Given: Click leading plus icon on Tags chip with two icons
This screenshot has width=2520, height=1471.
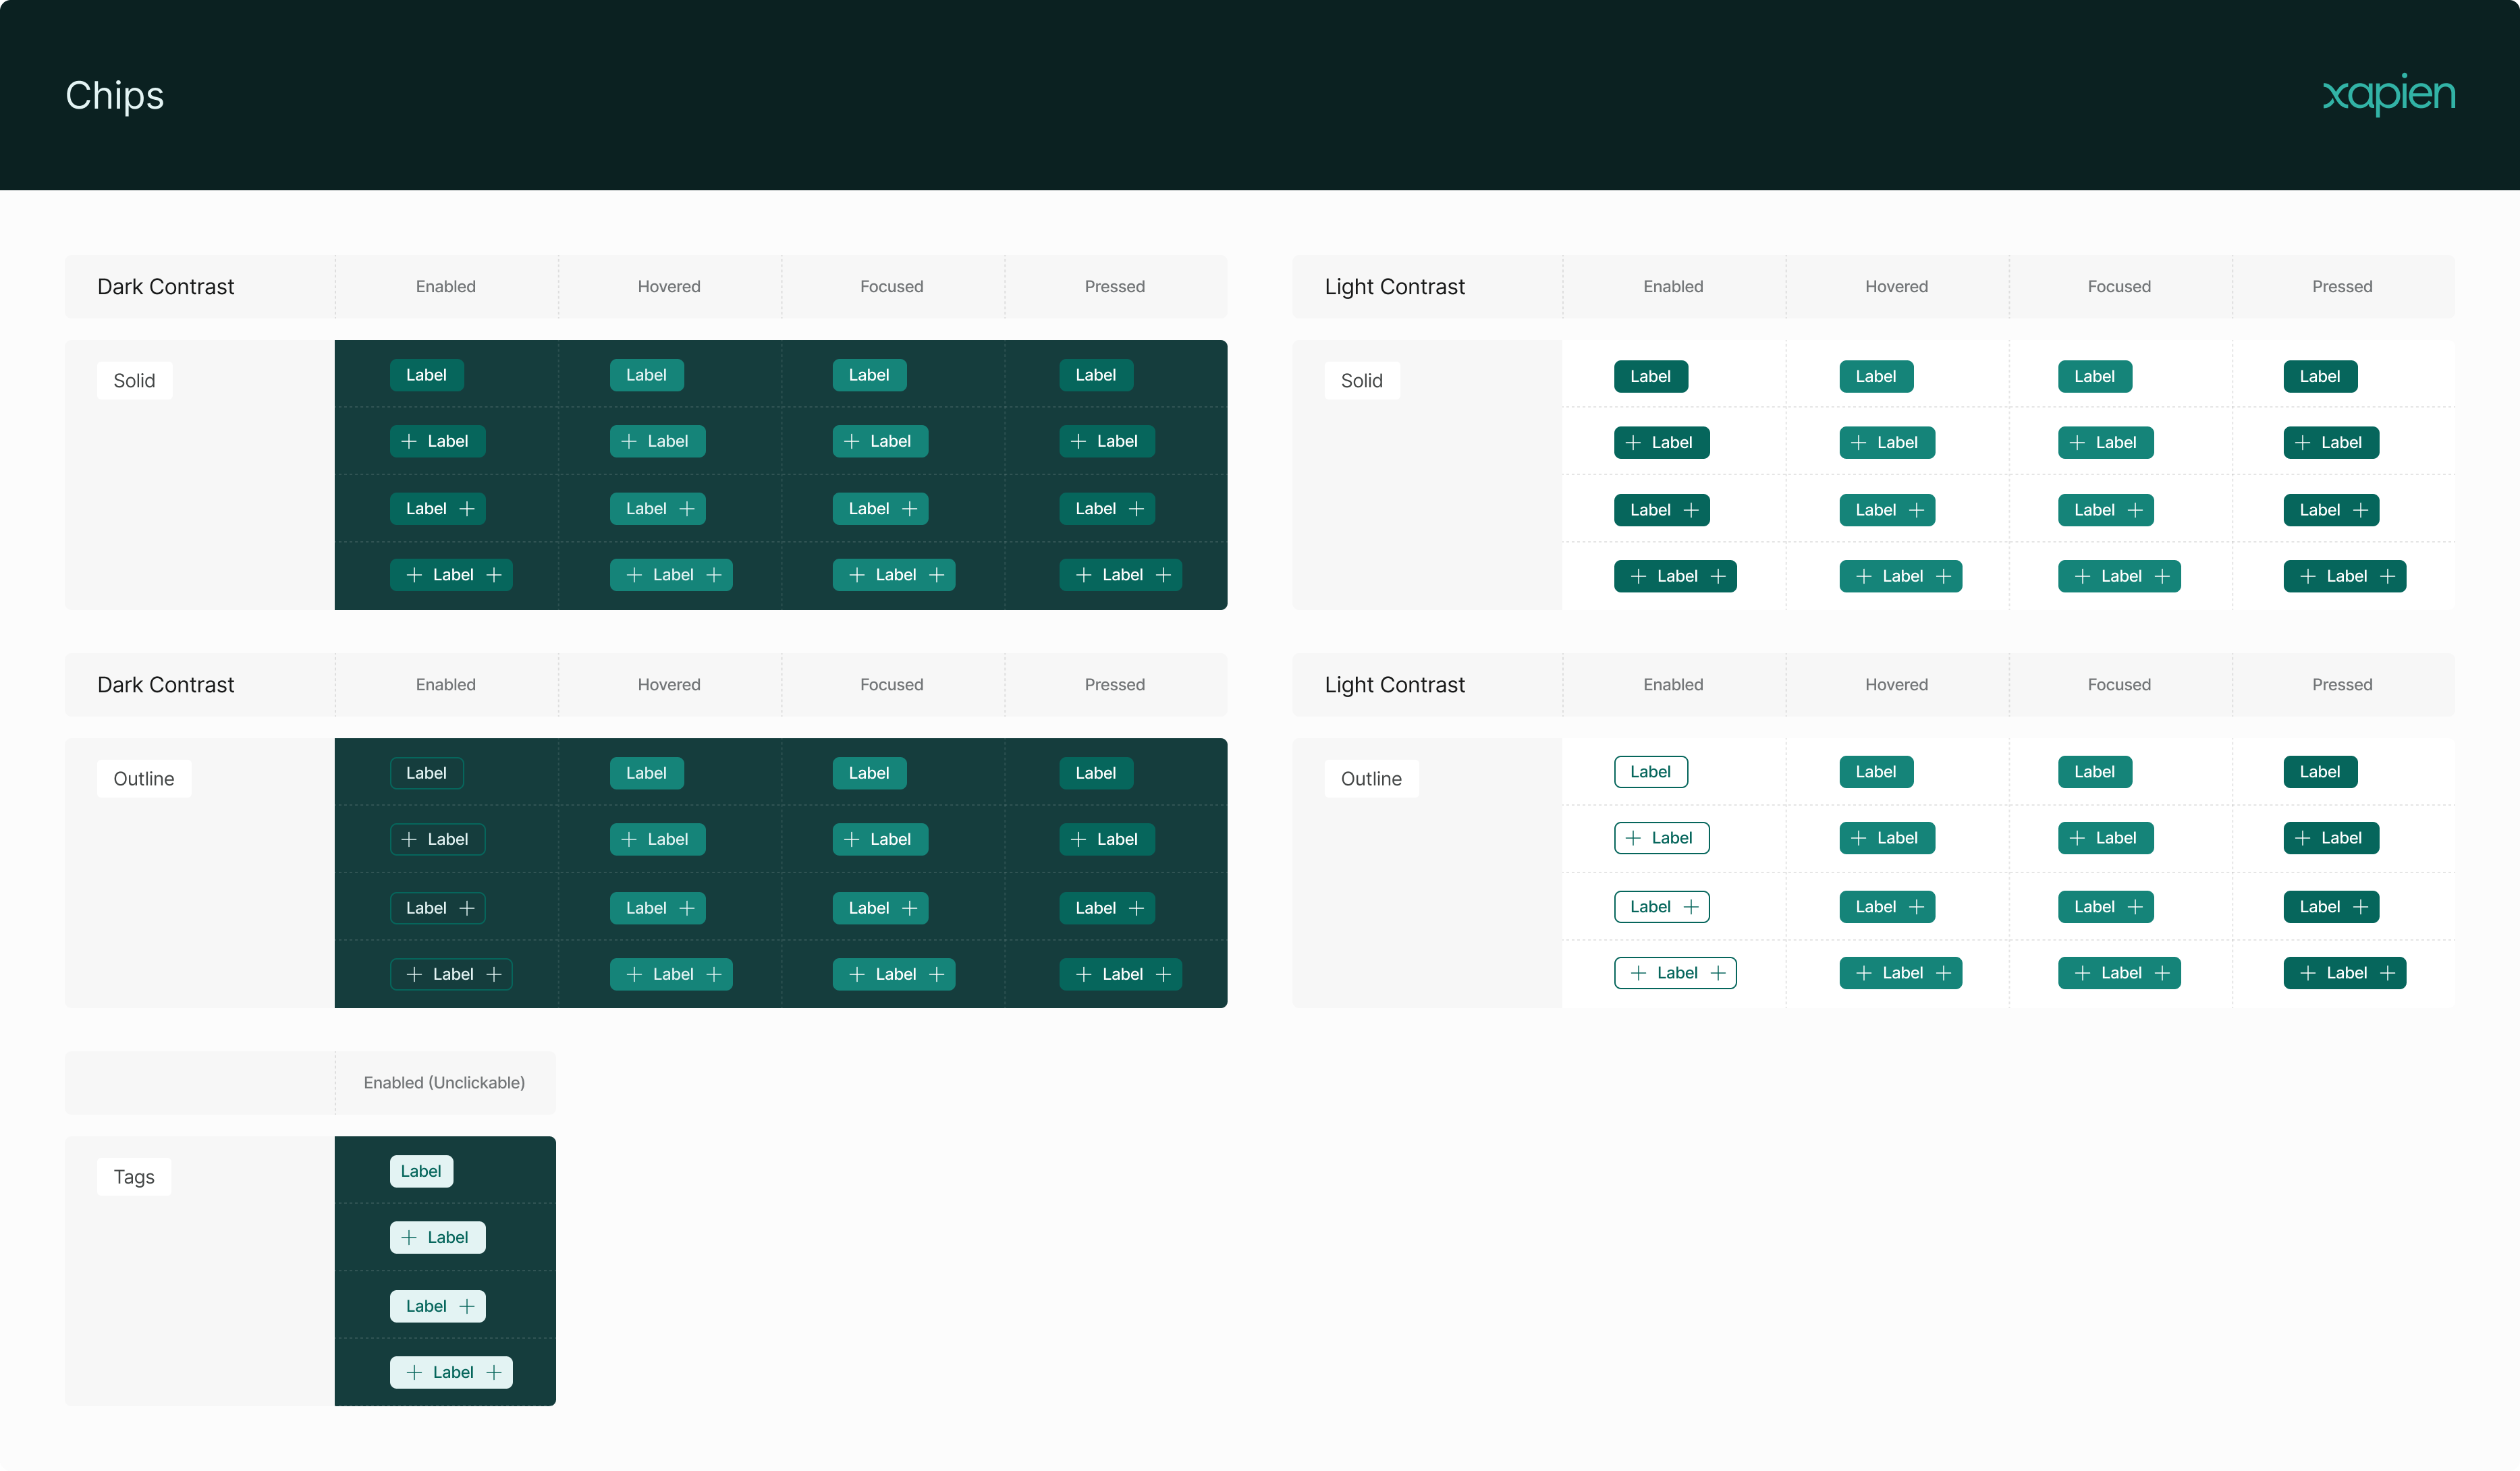Looking at the screenshot, I should pyautogui.click(x=414, y=1372).
